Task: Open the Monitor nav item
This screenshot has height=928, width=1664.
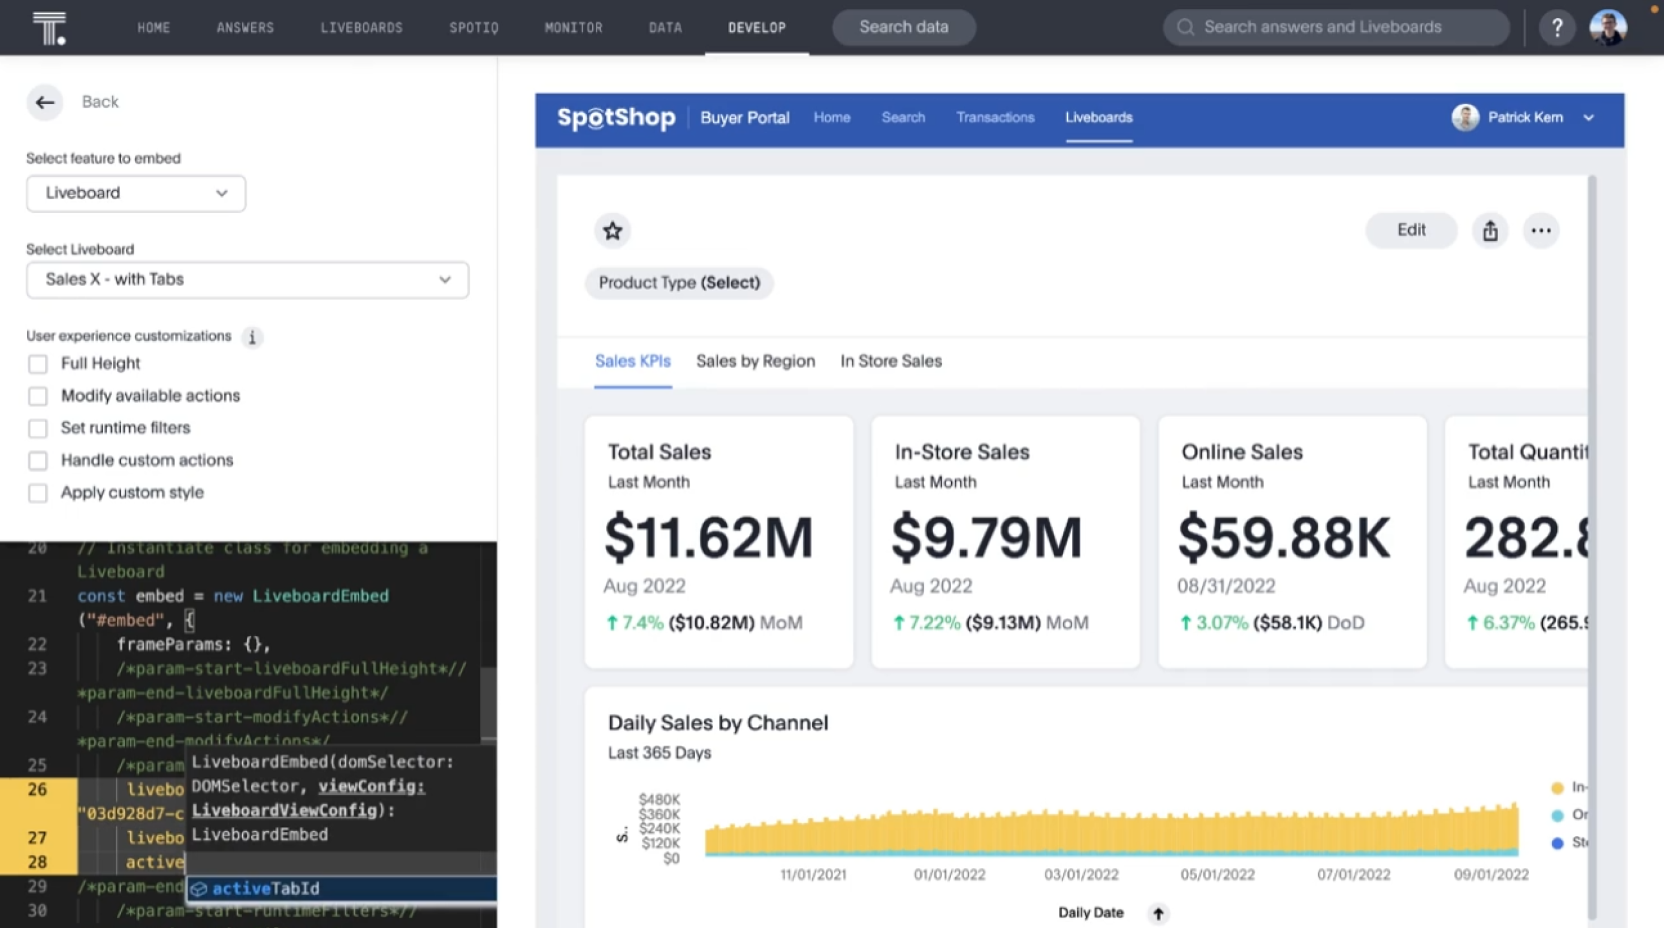Action: click(x=574, y=28)
